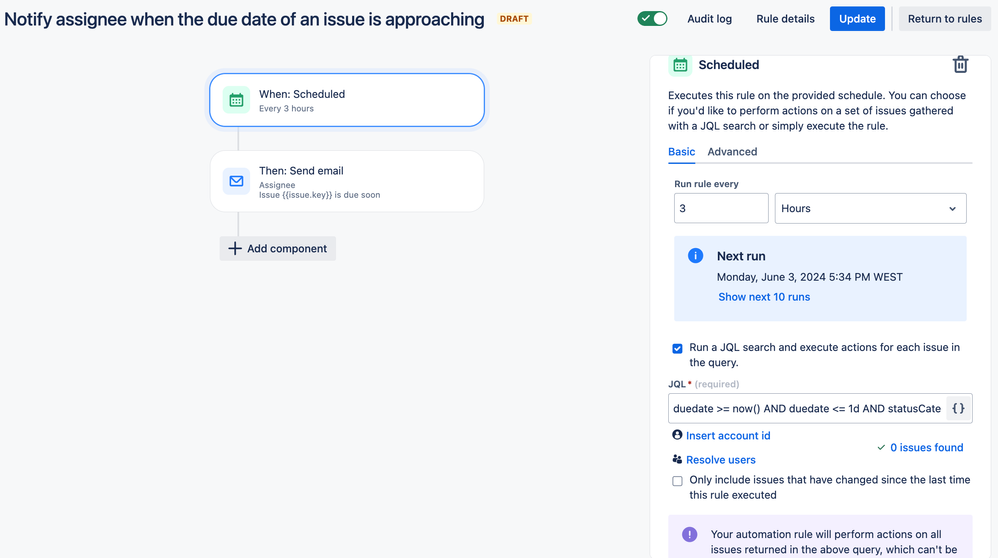Show next 10 runs
The image size is (998, 558).
click(x=764, y=296)
